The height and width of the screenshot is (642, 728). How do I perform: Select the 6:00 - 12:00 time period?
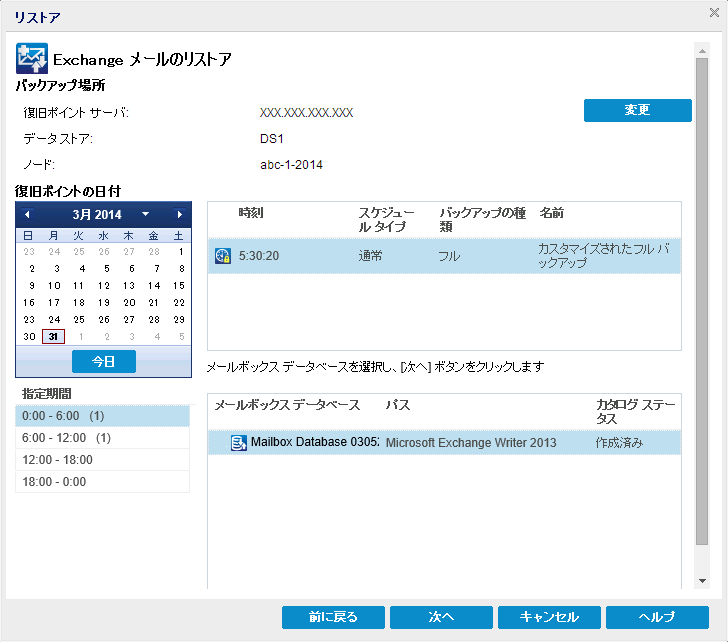pos(102,438)
